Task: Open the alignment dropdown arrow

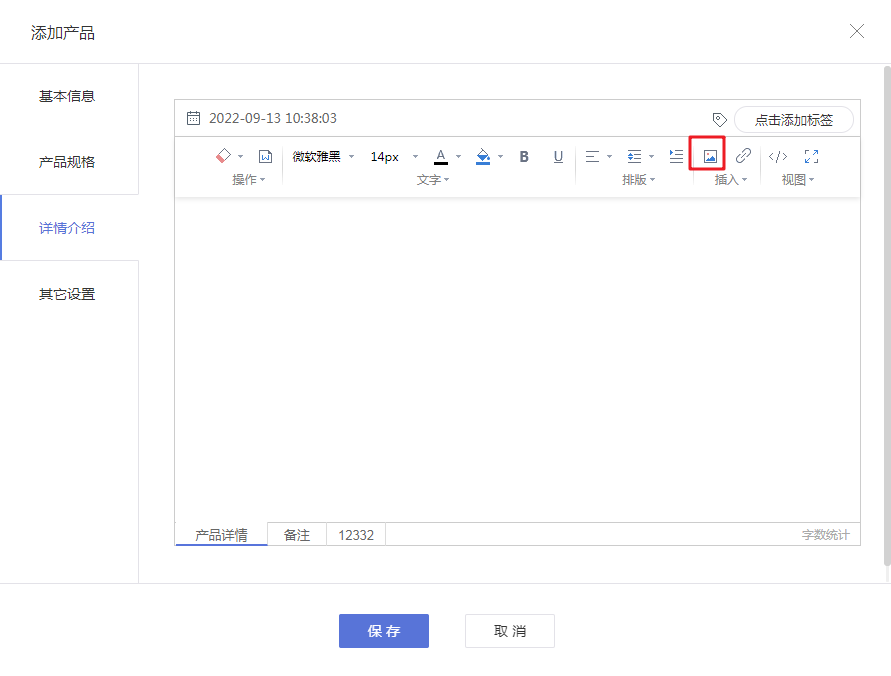Action: [x=610, y=157]
